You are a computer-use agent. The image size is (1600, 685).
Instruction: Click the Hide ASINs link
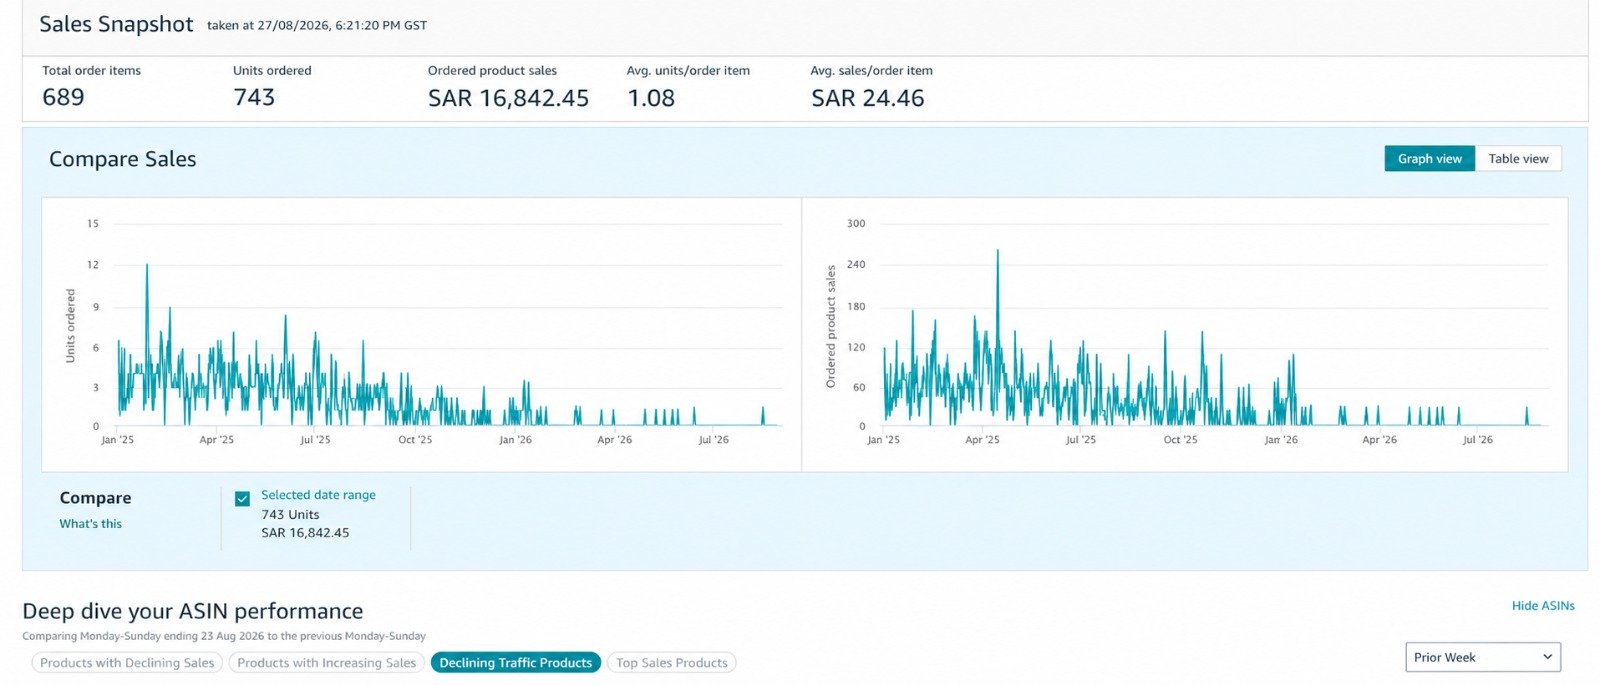click(1543, 606)
